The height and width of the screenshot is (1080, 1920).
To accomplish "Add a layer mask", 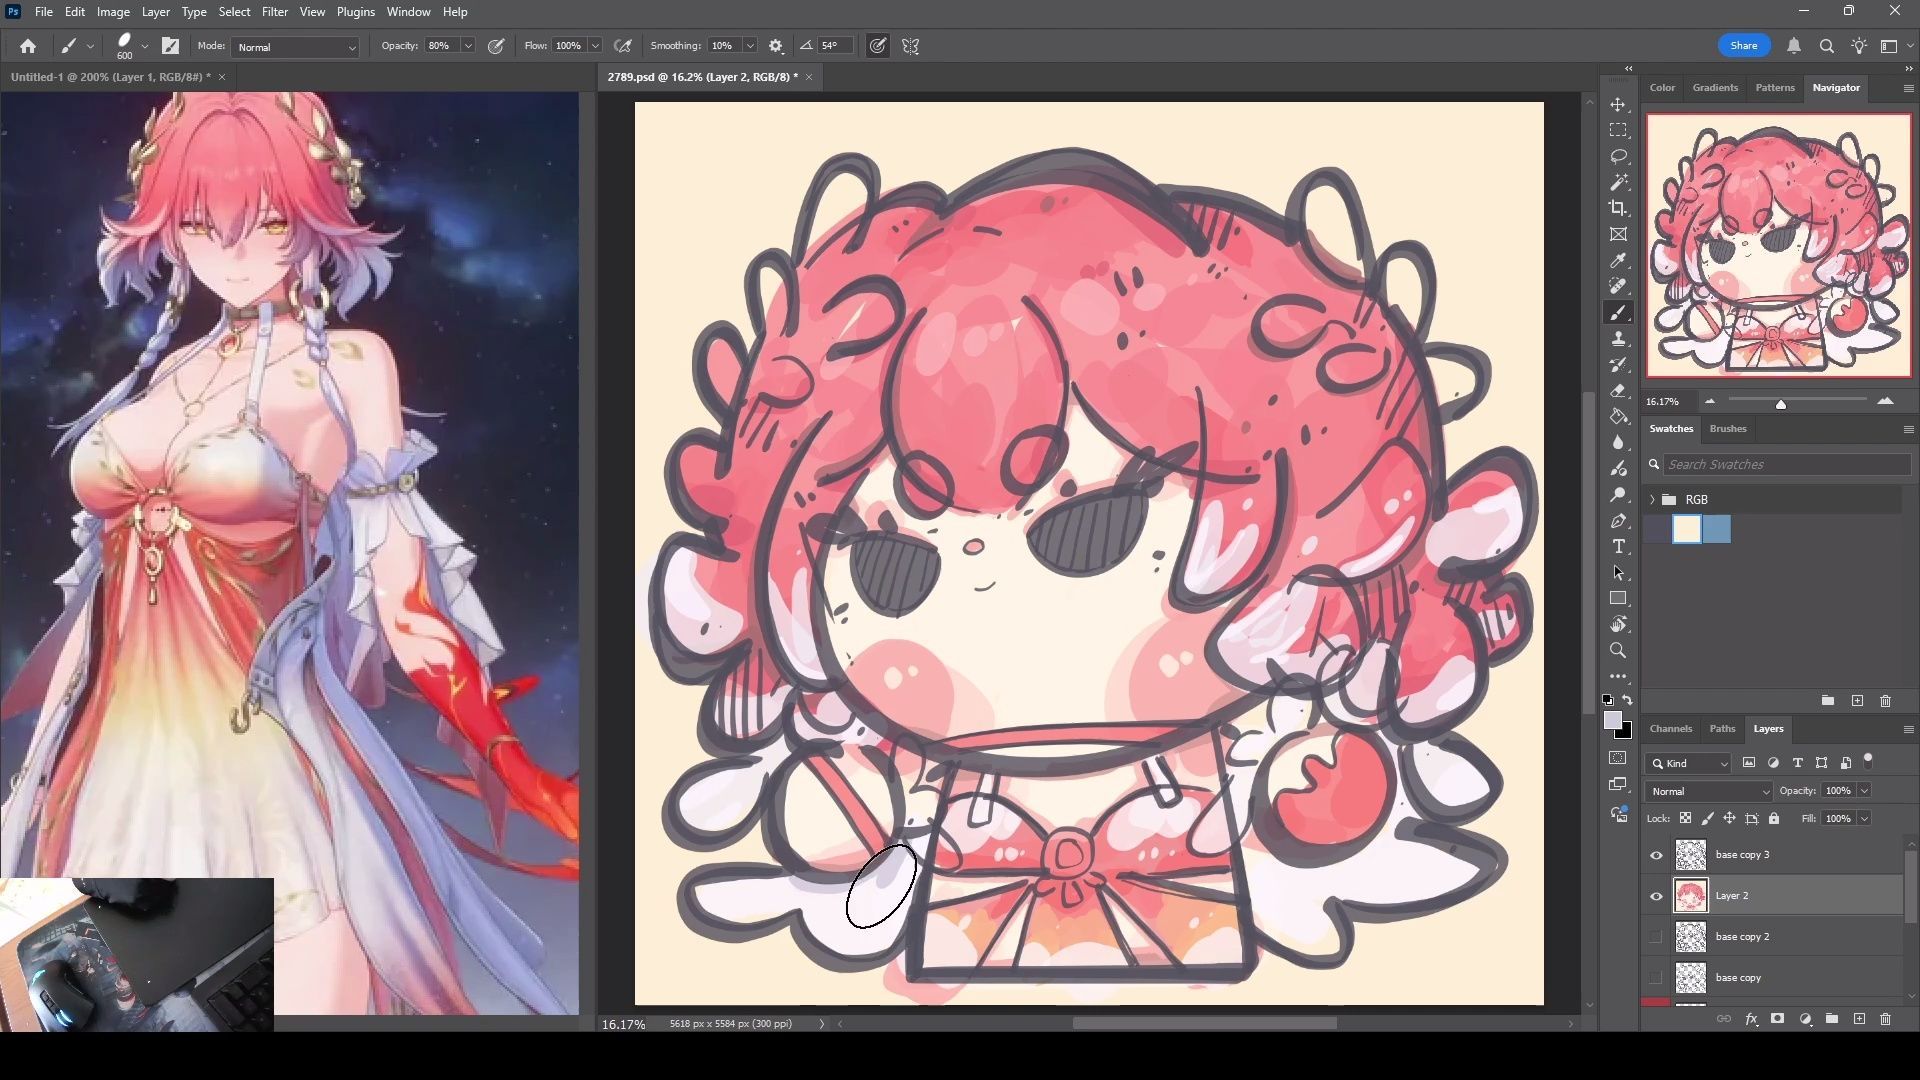I will (1777, 1019).
